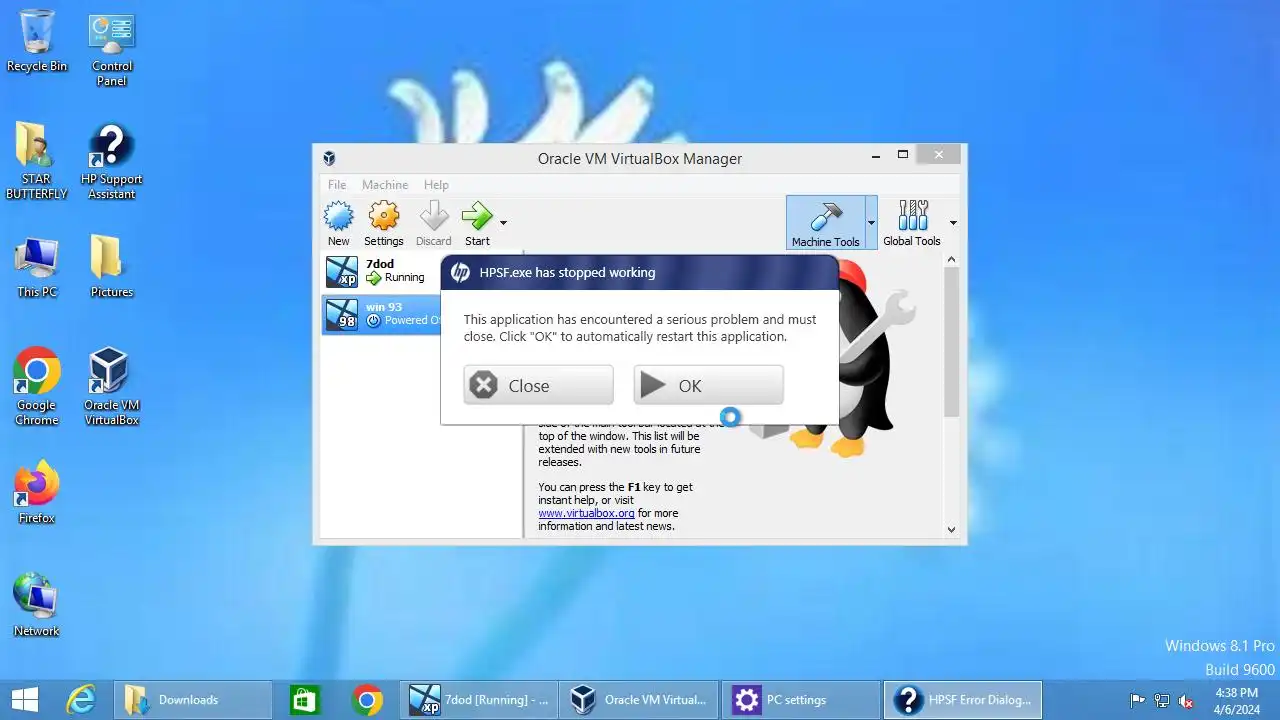Click OK to restart HPSF.exe
Image resolution: width=1280 pixels, height=720 pixels.
(x=708, y=385)
